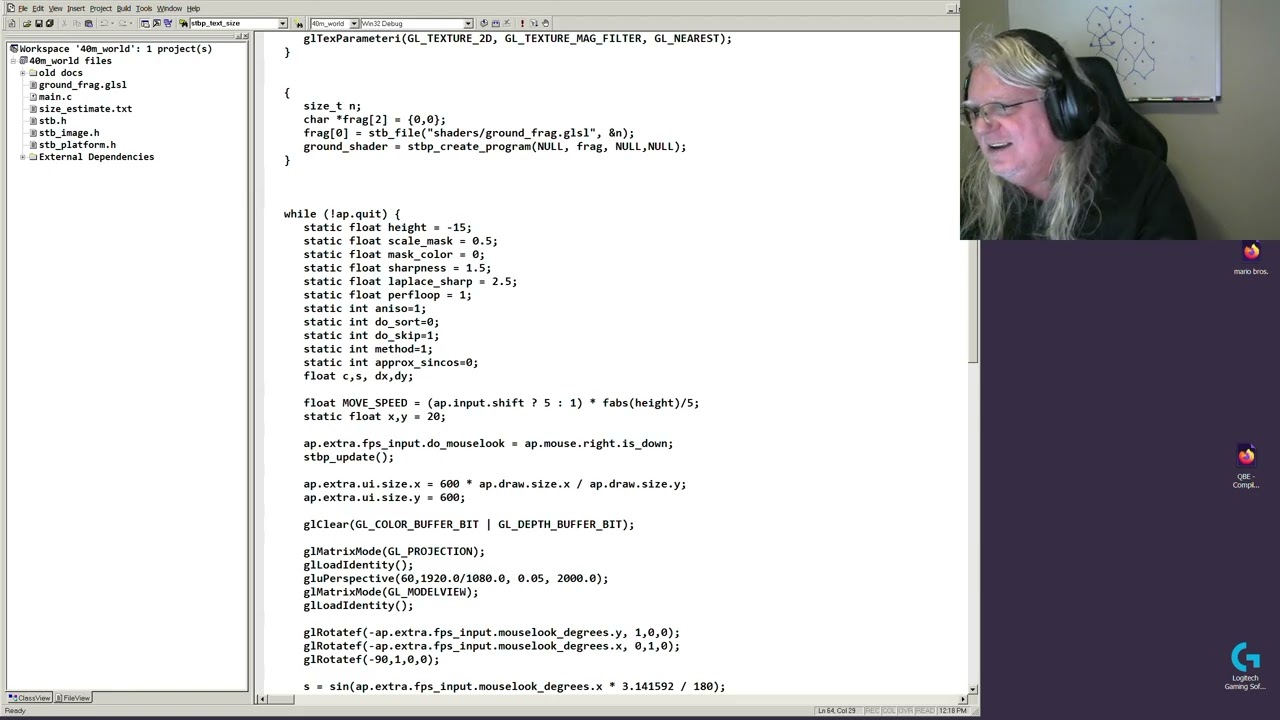
Task: Click the Undo toolbar icon
Action: pos(104,24)
